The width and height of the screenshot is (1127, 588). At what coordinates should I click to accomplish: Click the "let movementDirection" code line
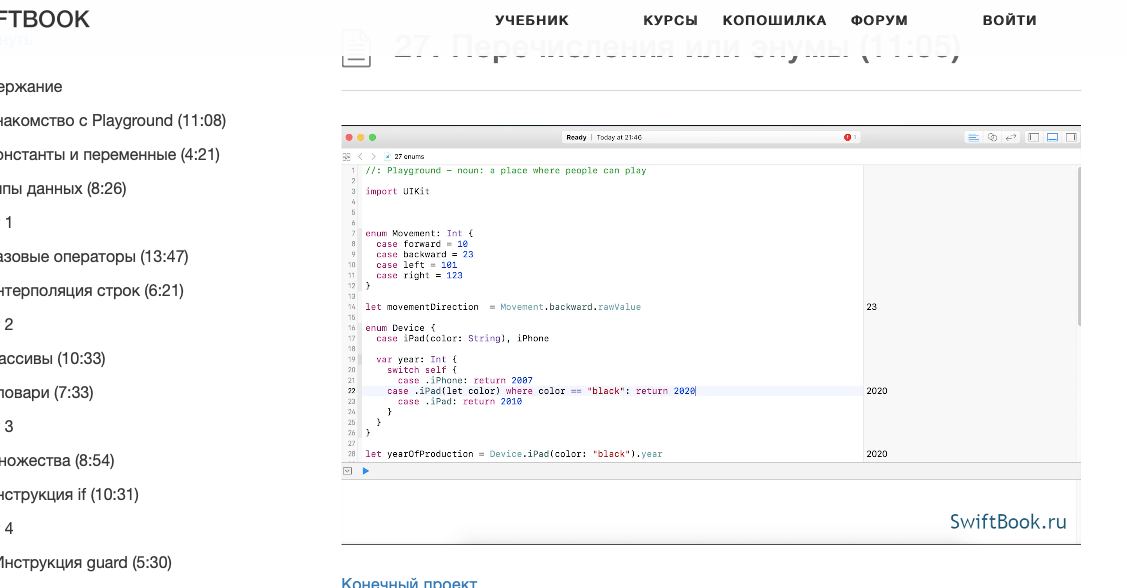(503, 307)
